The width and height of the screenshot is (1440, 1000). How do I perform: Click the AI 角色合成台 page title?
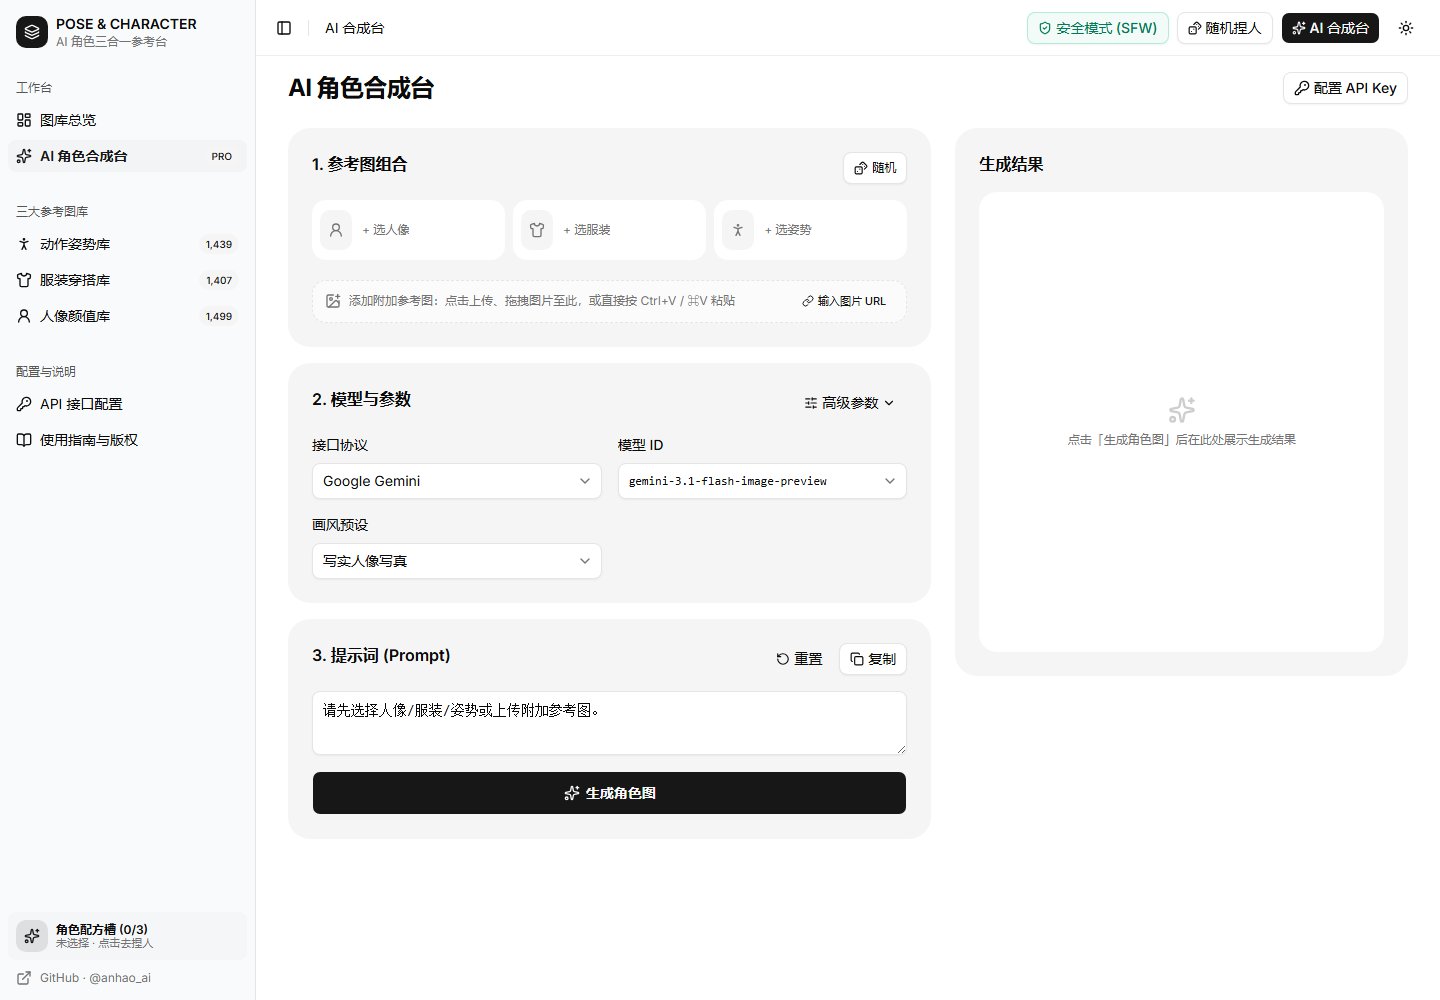coord(361,88)
